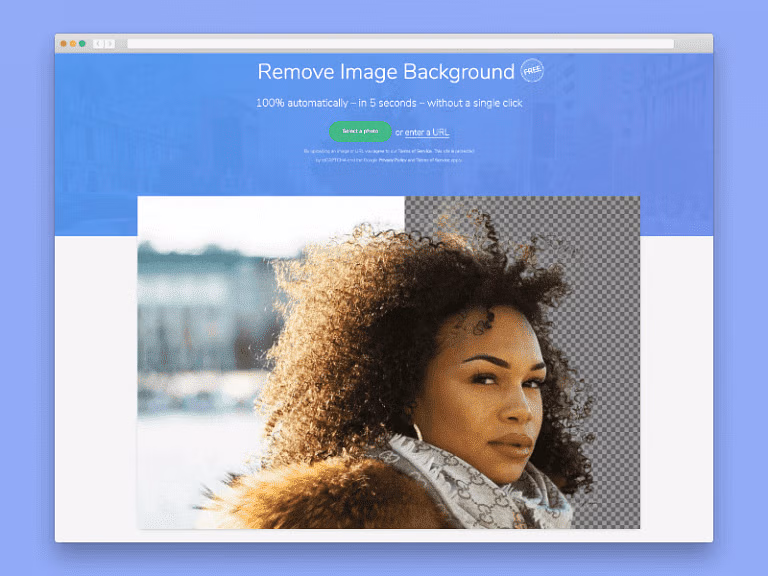The width and height of the screenshot is (768, 576).
Task: Click the browser forward arrow
Action: 109,44
